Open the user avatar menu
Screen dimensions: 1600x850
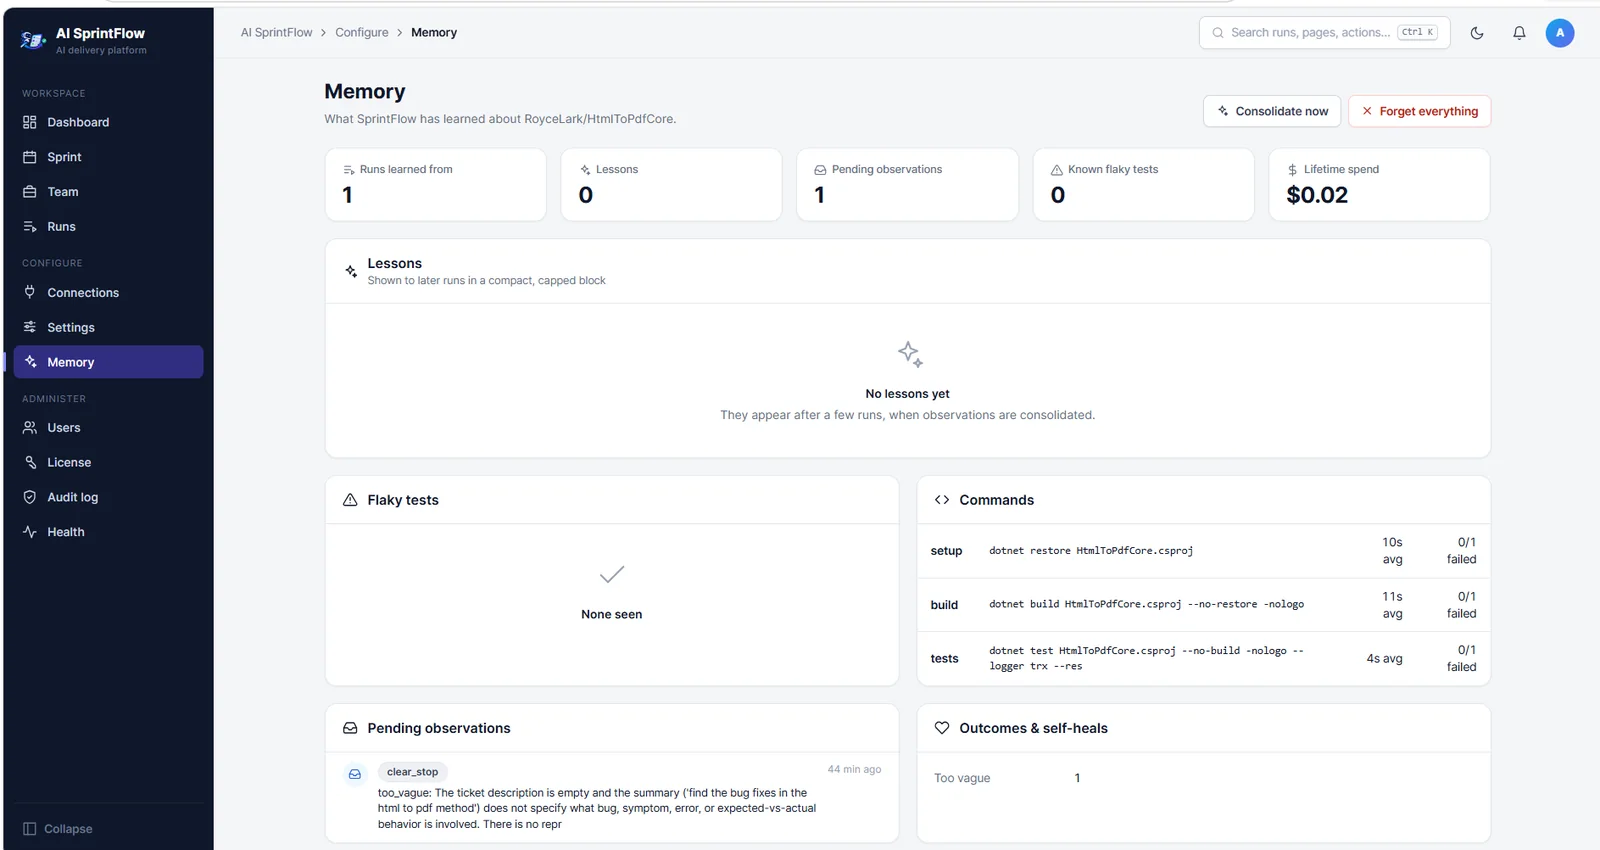point(1560,33)
